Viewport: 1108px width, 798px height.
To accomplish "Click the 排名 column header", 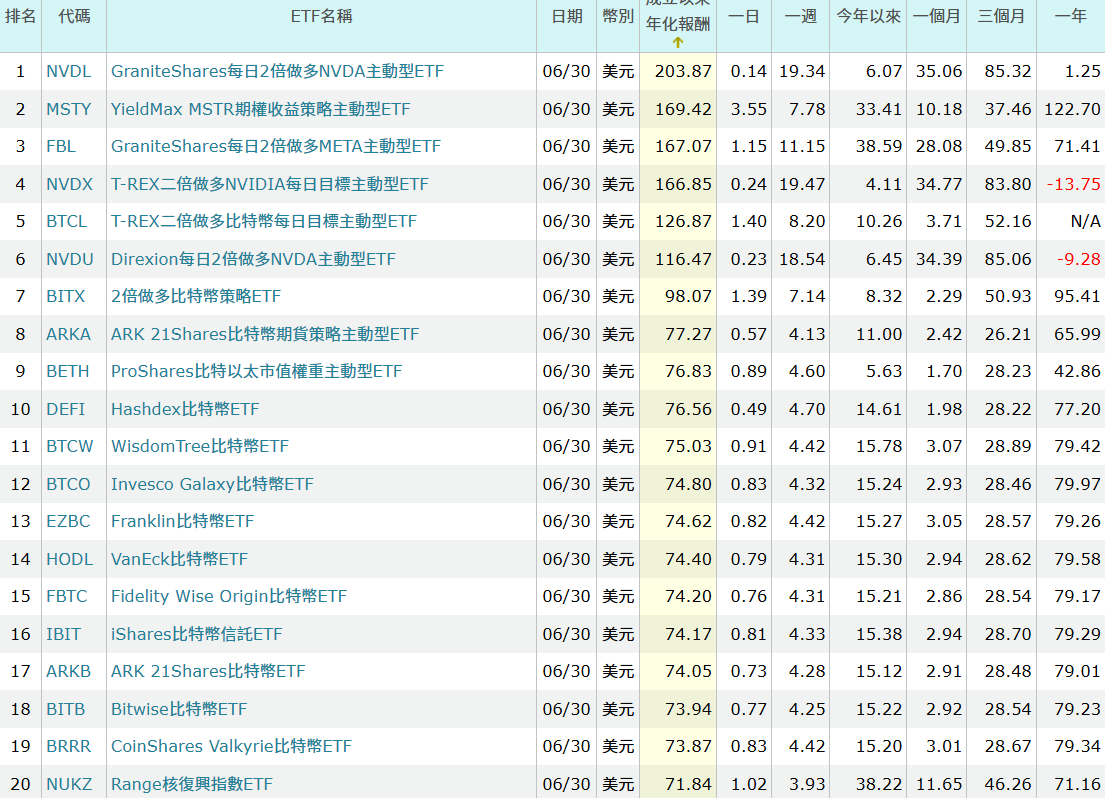I will [x=20, y=16].
